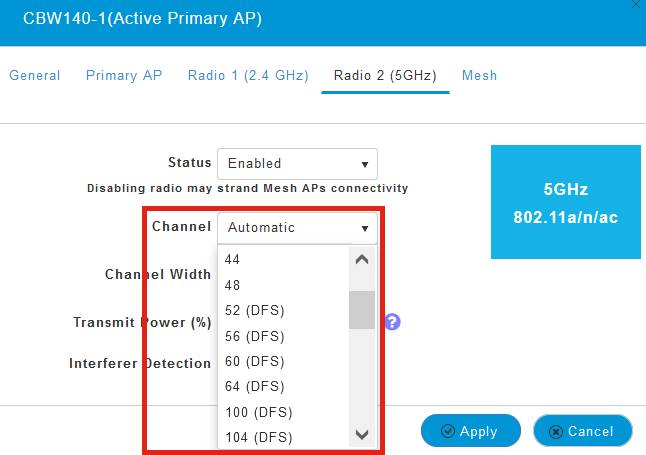Click the channel list scrollbar thumb
Image resolution: width=646 pixels, height=455 pixels.
[x=362, y=309]
